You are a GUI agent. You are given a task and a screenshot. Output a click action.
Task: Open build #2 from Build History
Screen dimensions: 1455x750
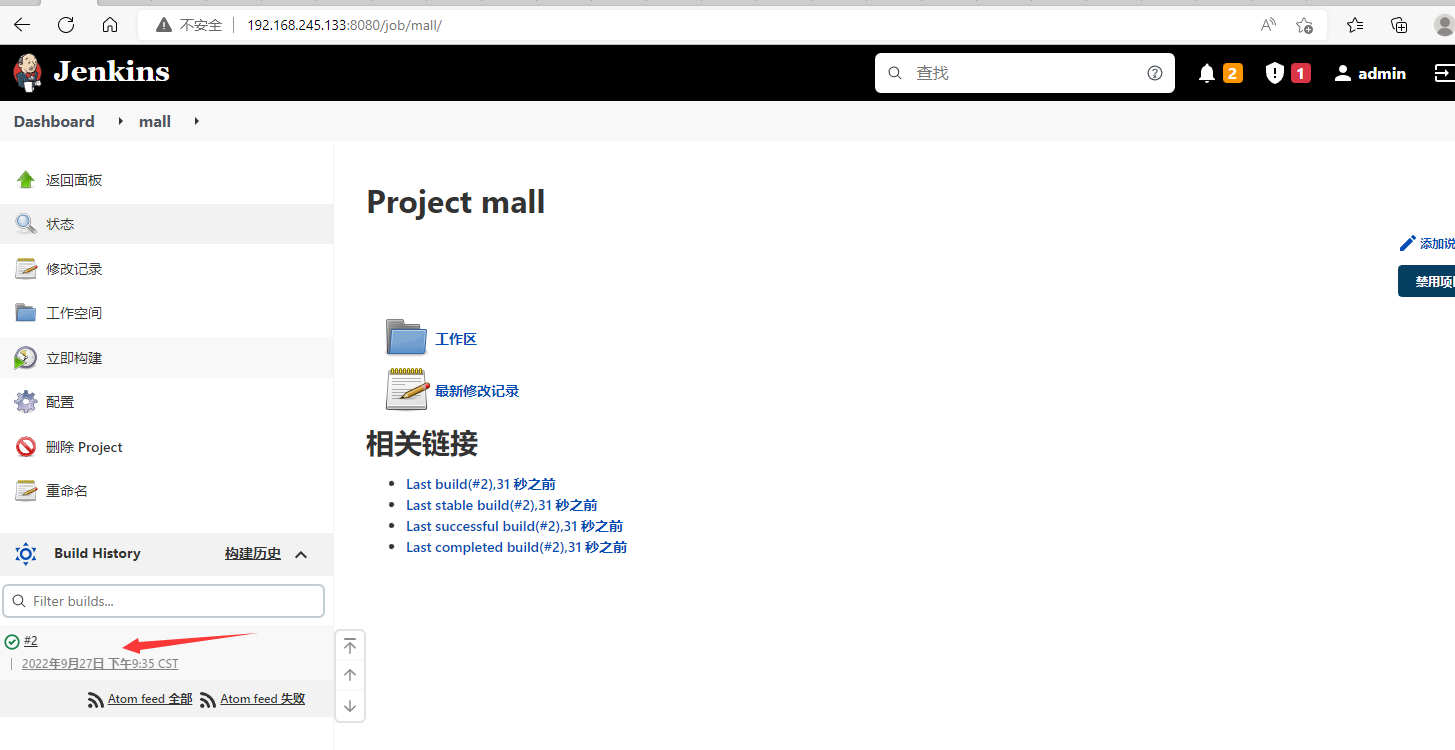pos(31,641)
